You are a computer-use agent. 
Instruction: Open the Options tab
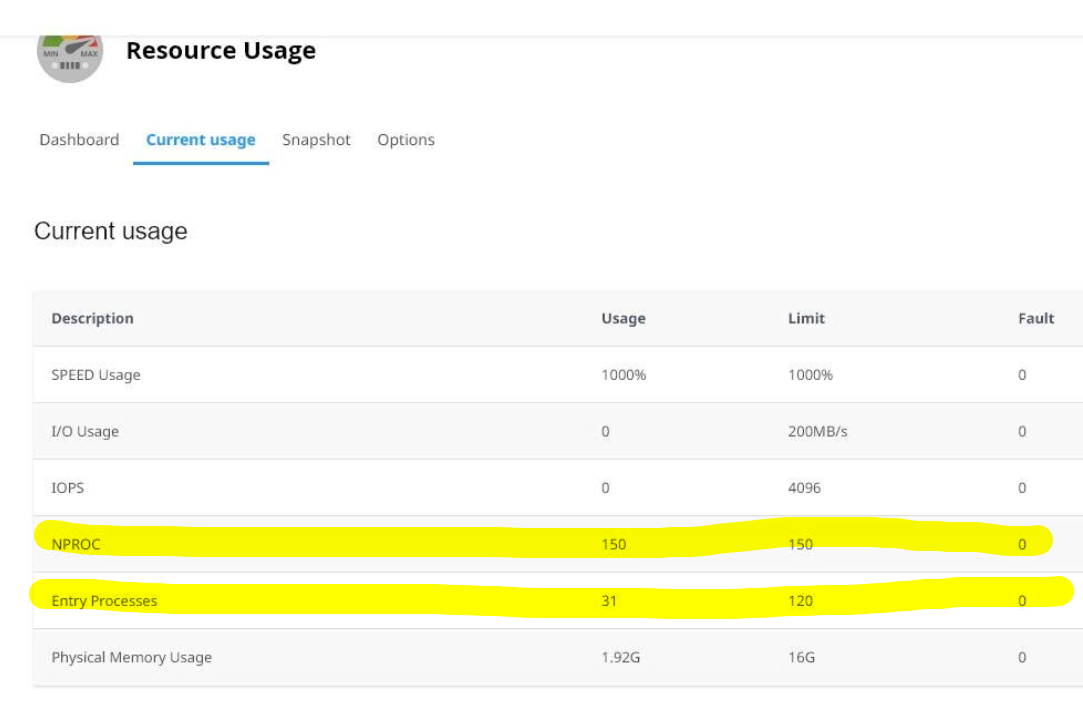pos(406,140)
